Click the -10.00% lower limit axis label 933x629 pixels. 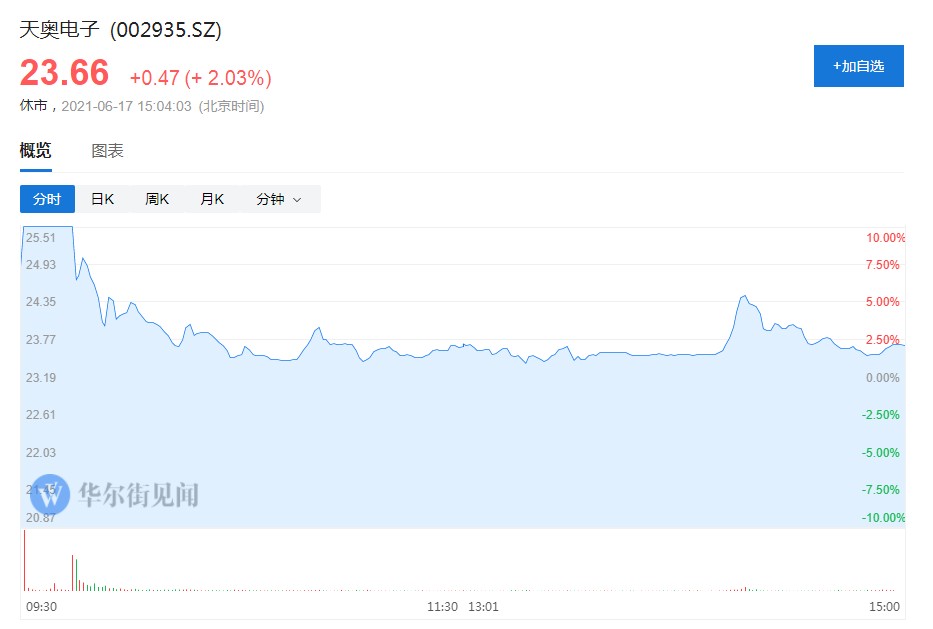[x=882, y=517]
